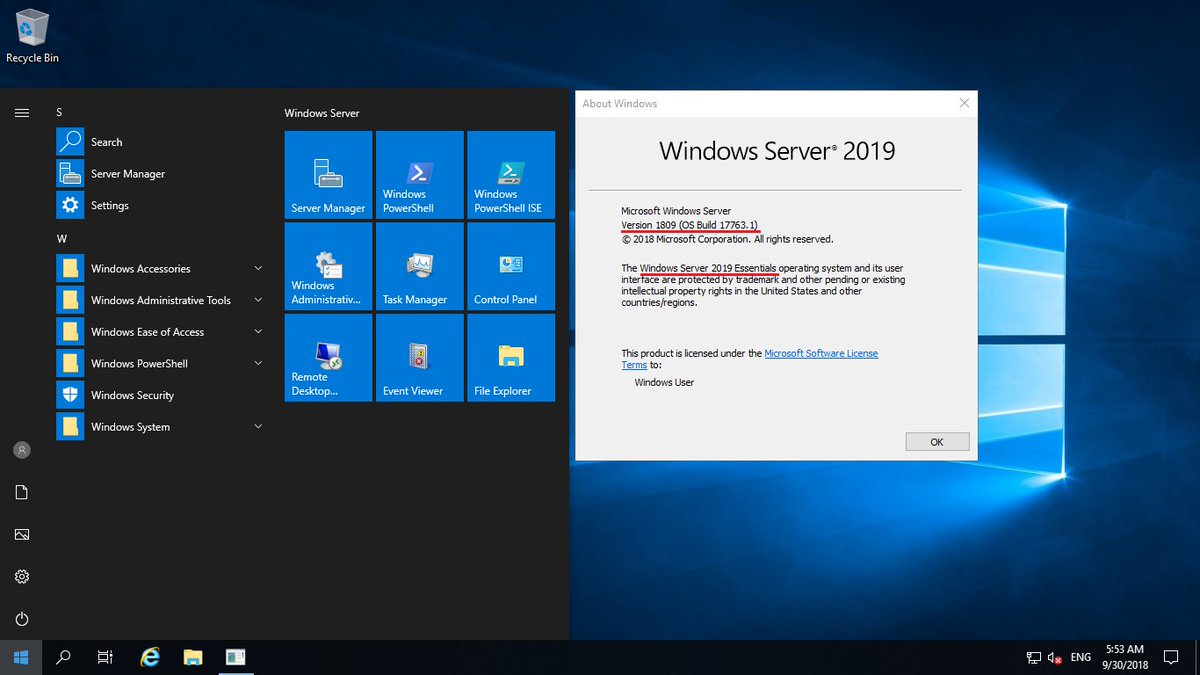1200x675 pixels.
Task: Open ENG language selector in system tray
Action: 1080,657
